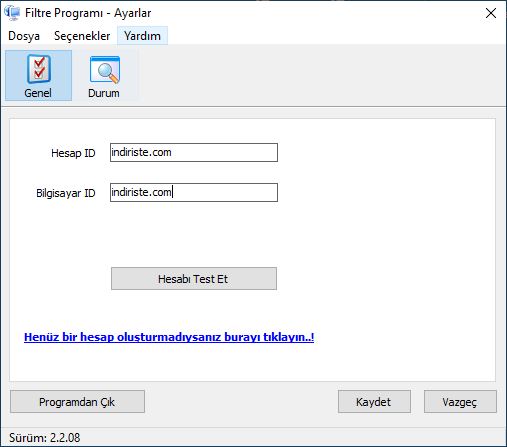Click the Bilgisayar ID label
The height and width of the screenshot is (447, 507).
66,193
